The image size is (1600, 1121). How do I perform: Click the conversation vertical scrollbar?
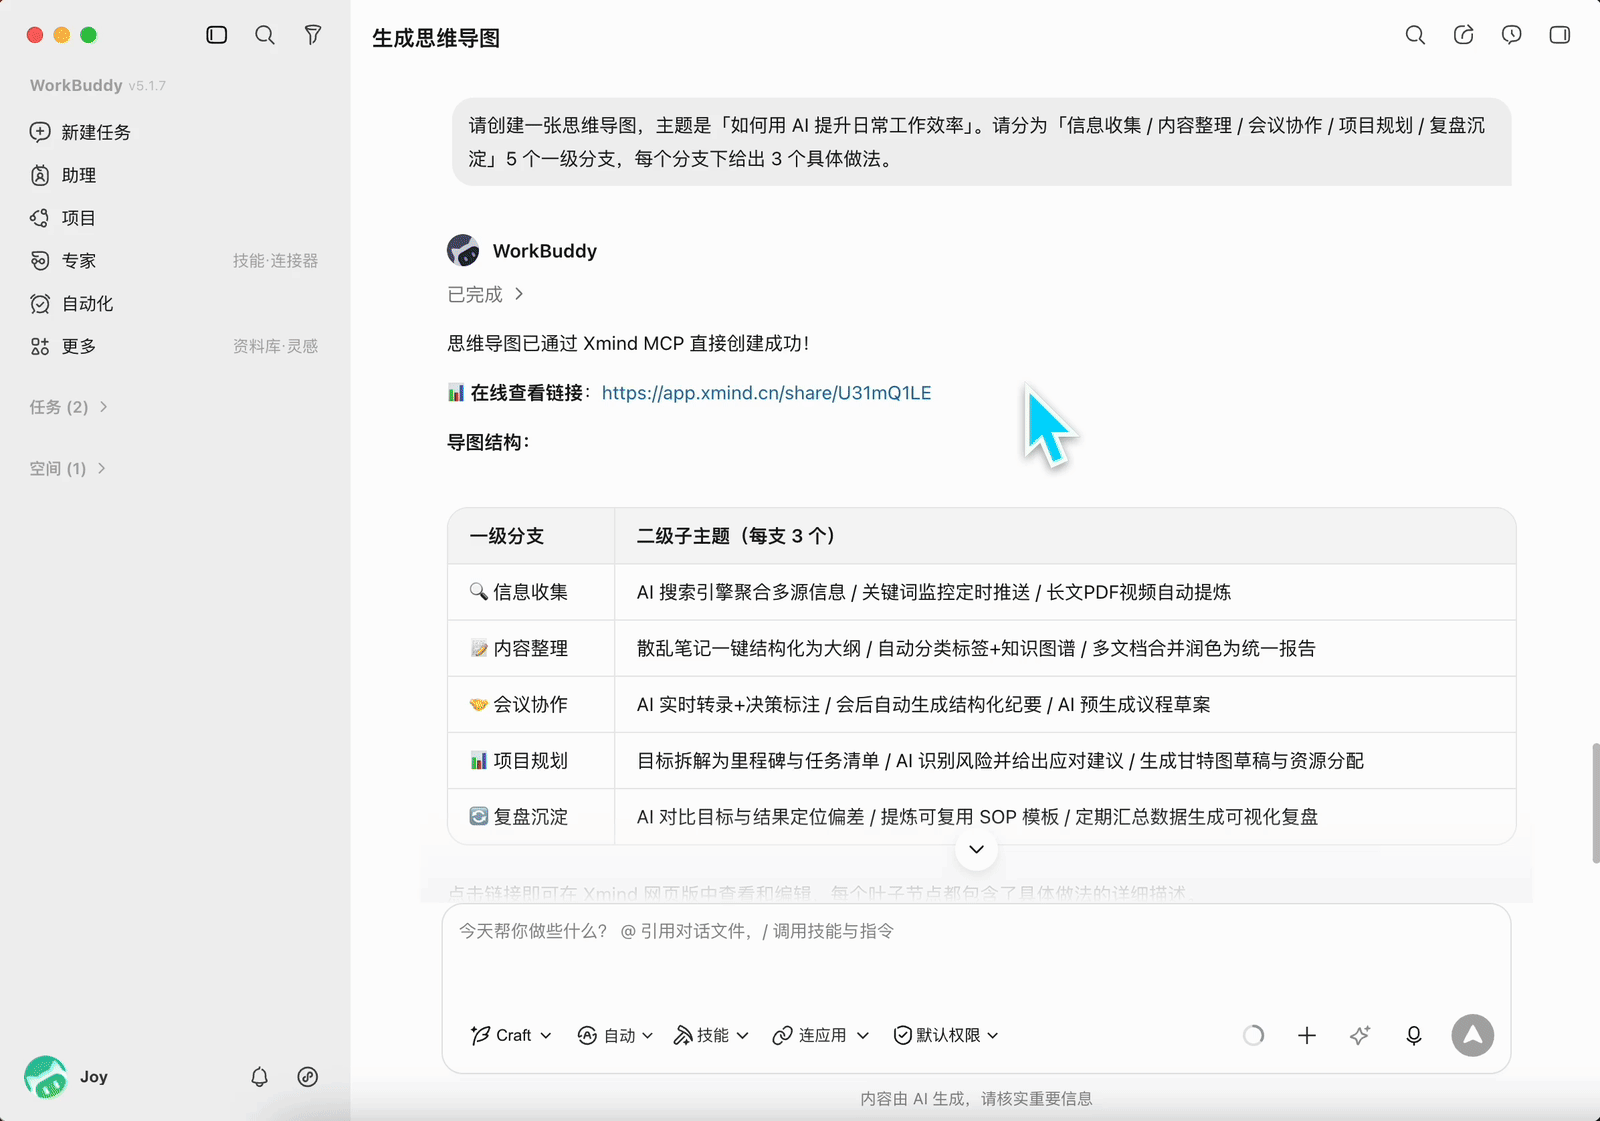1595,803
